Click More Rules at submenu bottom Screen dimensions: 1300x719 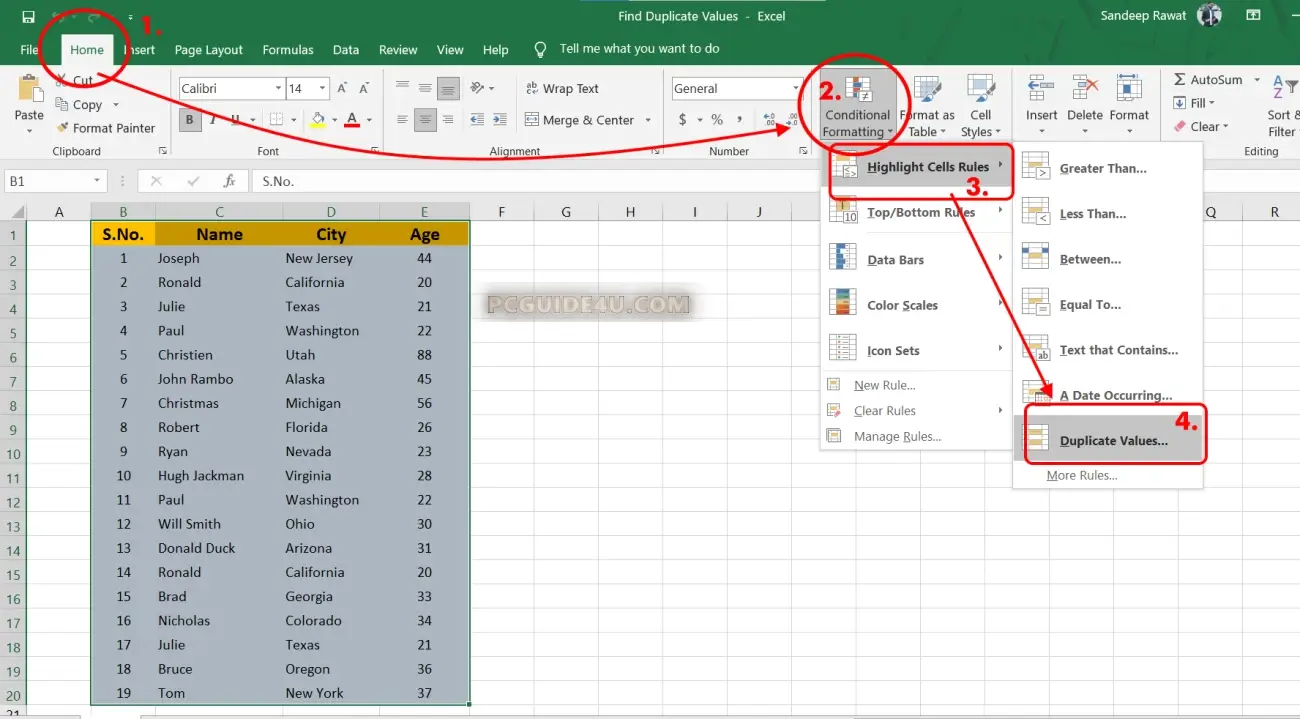tap(1081, 476)
